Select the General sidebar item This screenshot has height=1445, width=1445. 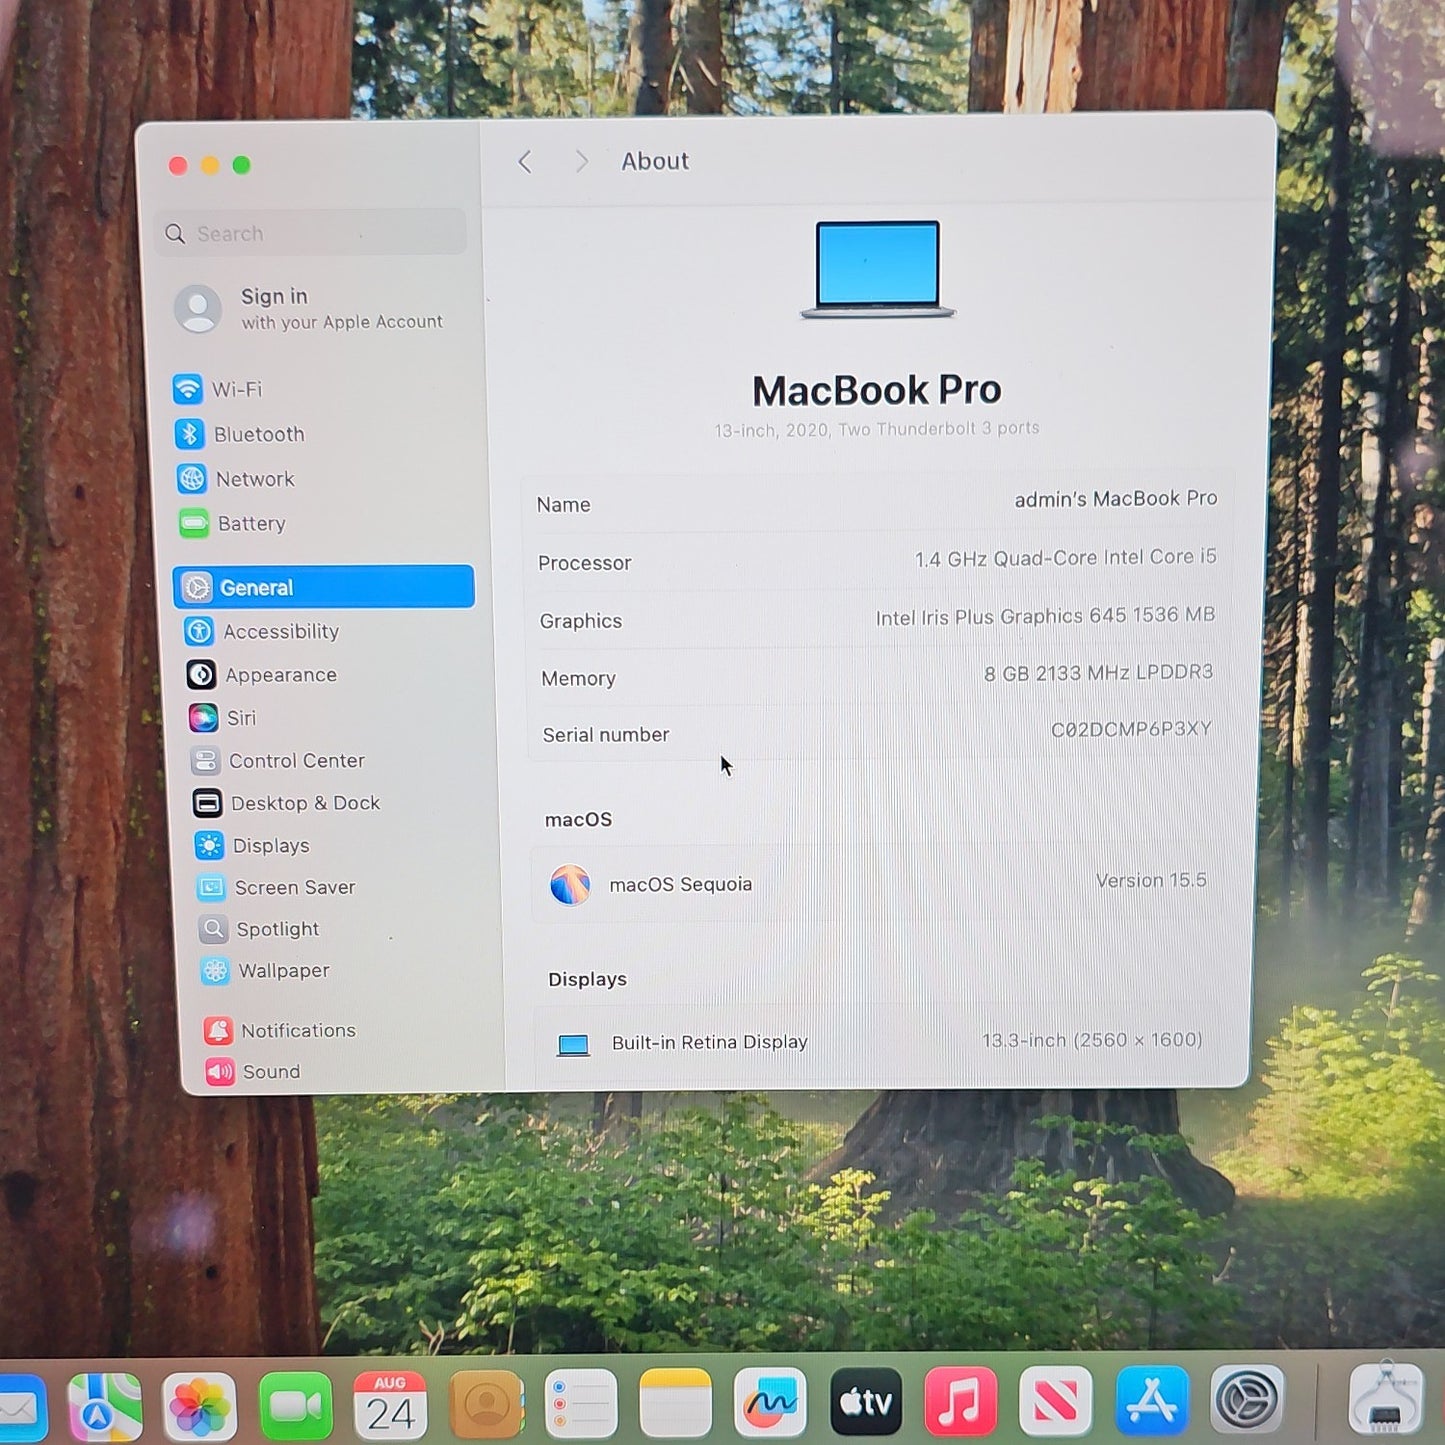tap(324, 587)
